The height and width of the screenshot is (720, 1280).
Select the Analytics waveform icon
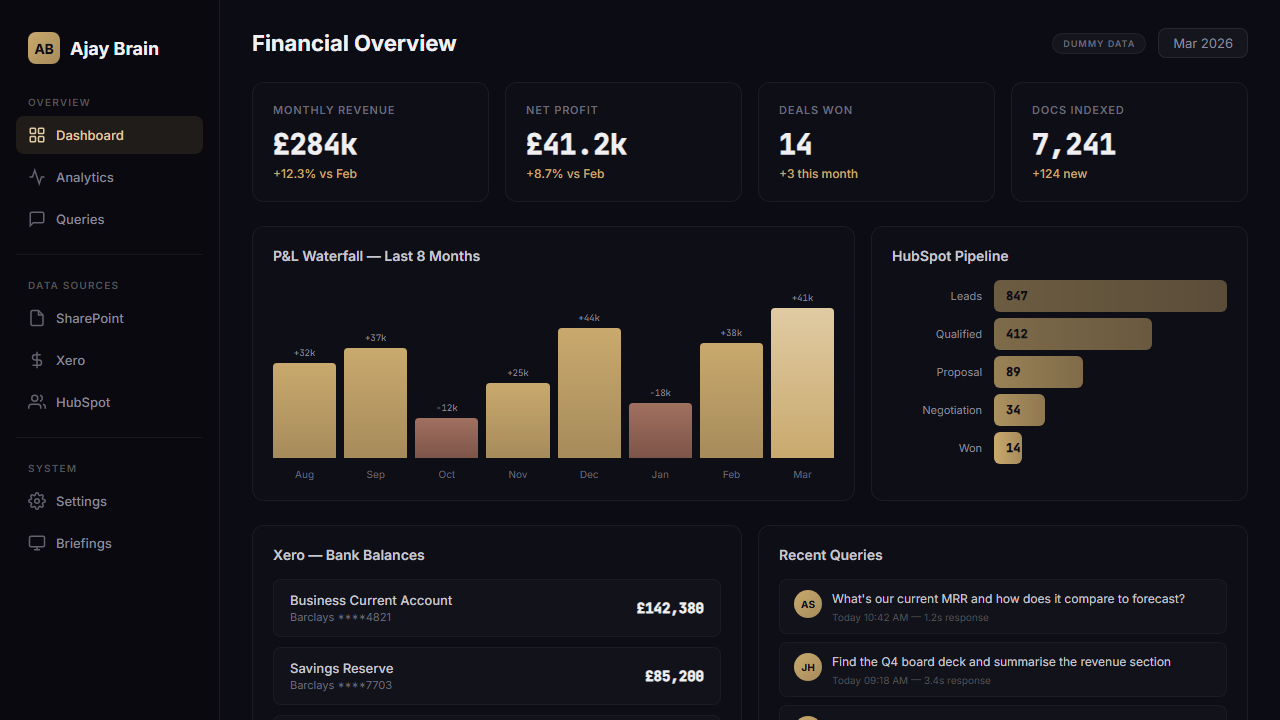[37, 177]
